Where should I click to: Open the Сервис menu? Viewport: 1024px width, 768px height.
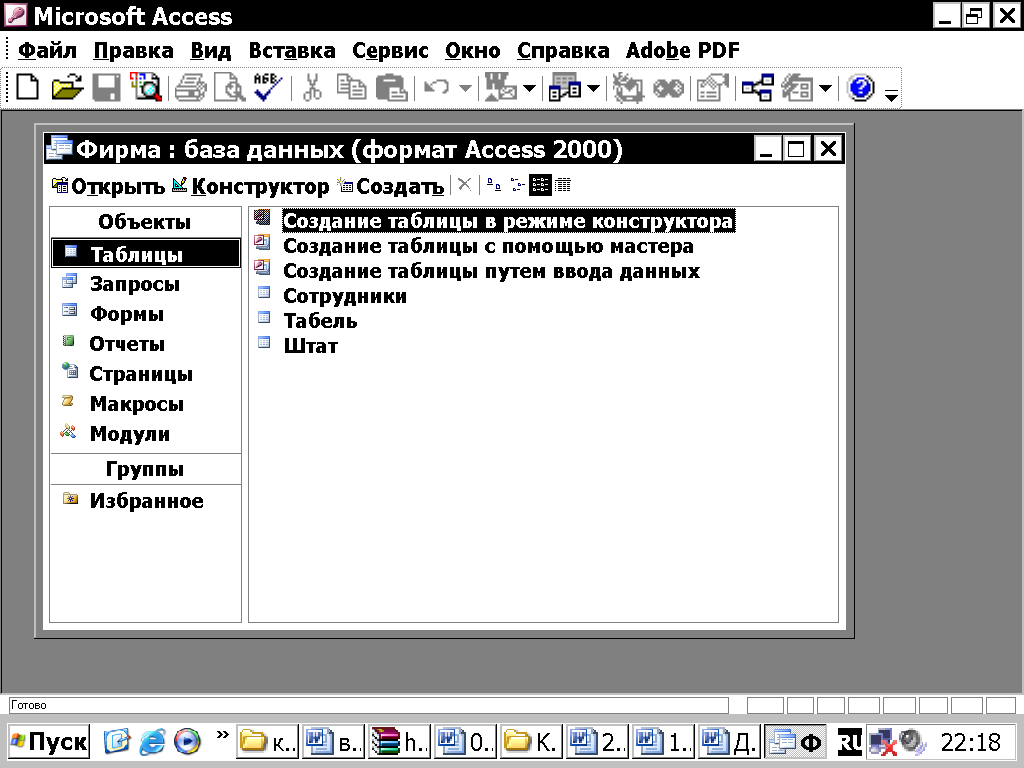390,50
